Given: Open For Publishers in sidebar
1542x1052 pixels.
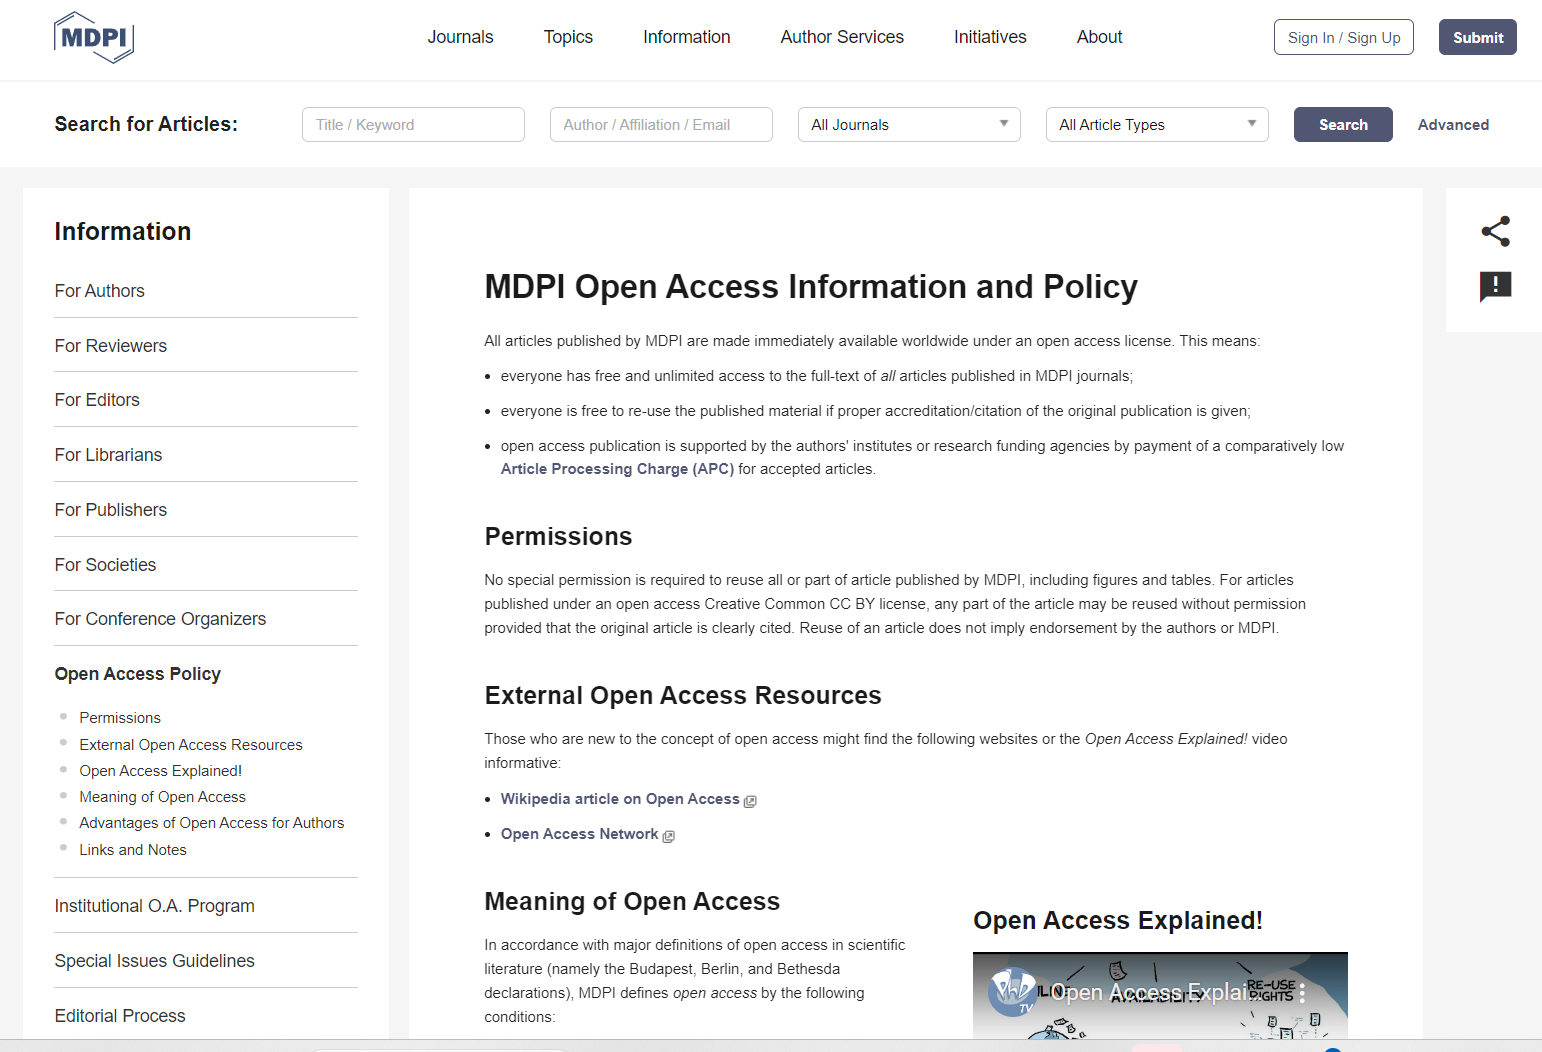Looking at the screenshot, I should pos(111,510).
